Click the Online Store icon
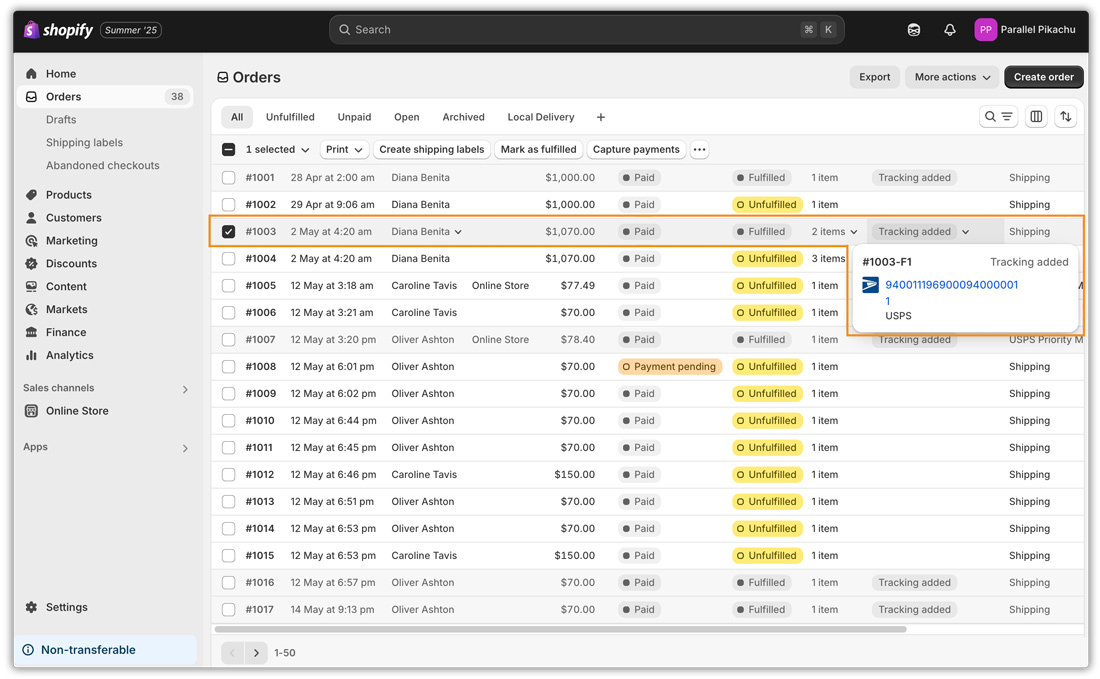Image resolution: width=1100 pixels, height=679 pixels. [31, 411]
